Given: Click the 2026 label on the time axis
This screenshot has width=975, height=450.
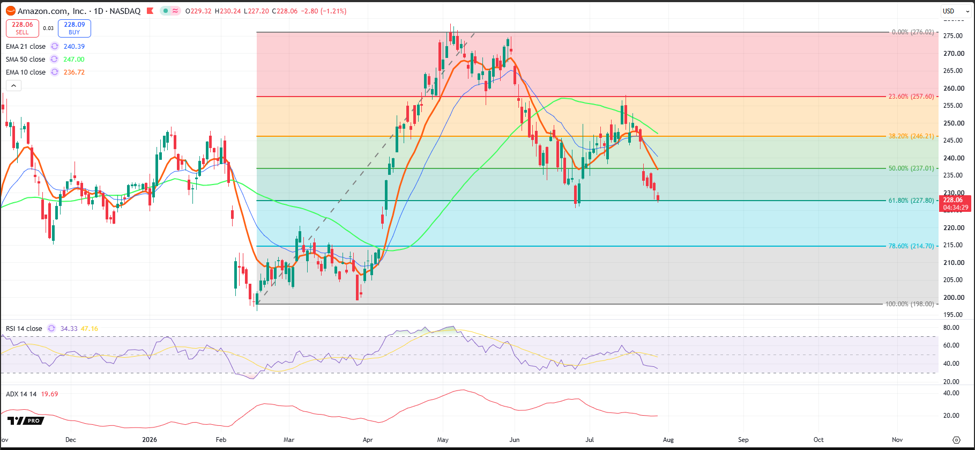Looking at the screenshot, I should point(149,439).
